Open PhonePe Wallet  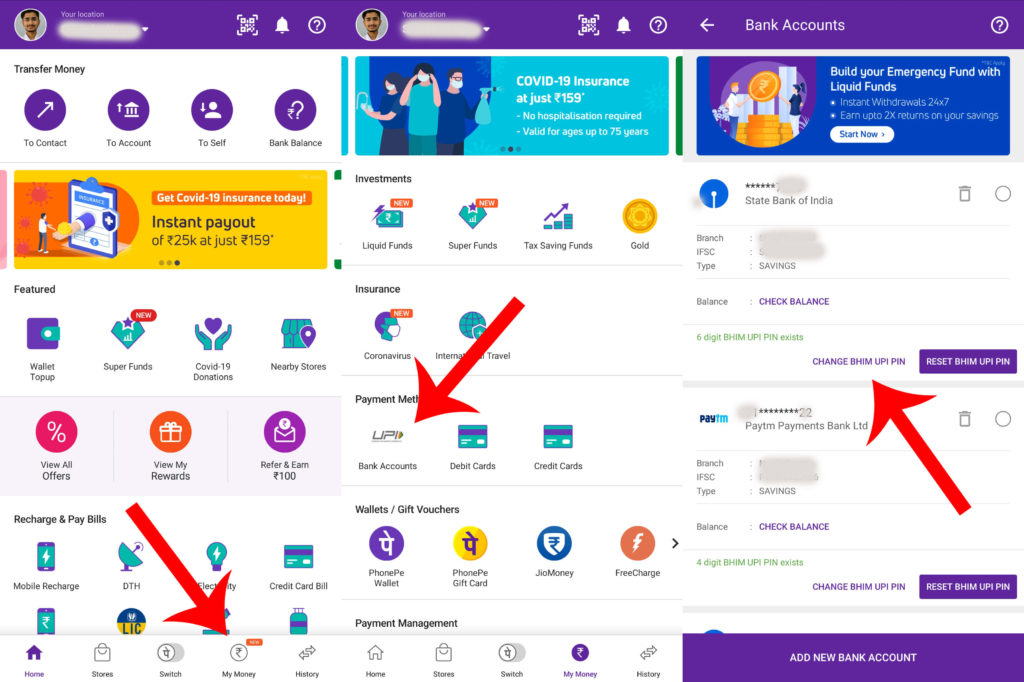[x=386, y=544]
